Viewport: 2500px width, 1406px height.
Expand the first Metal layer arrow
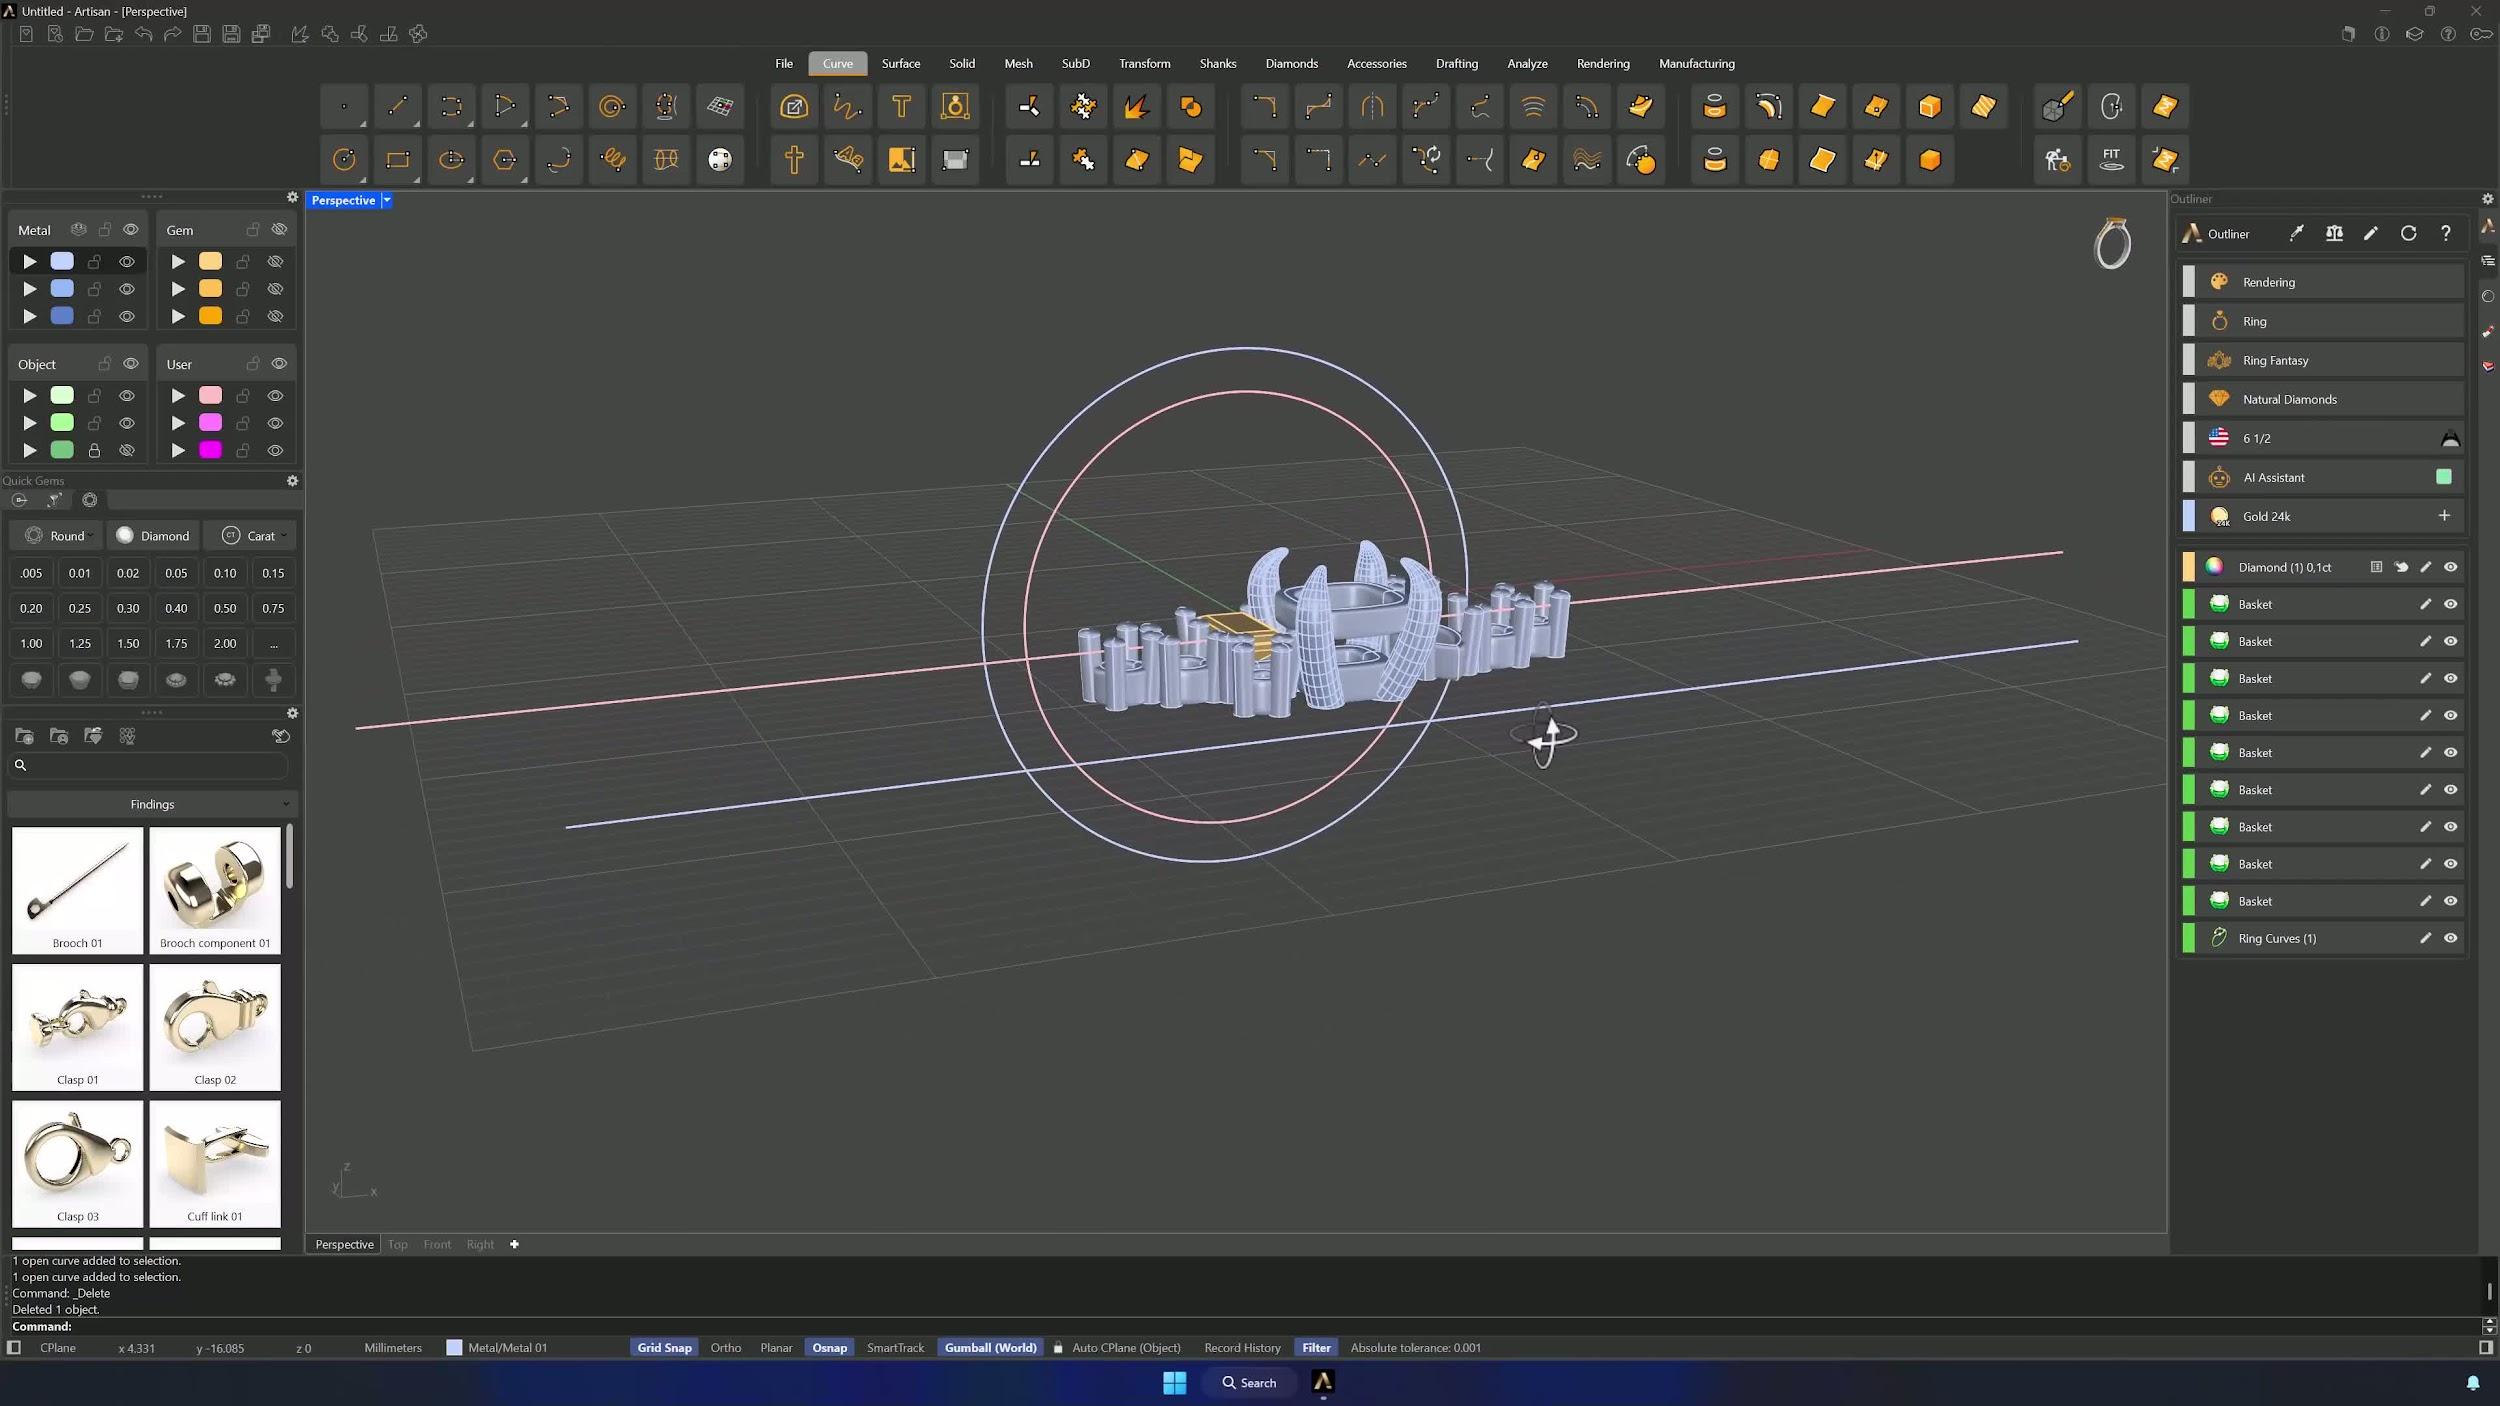click(x=30, y=262)
